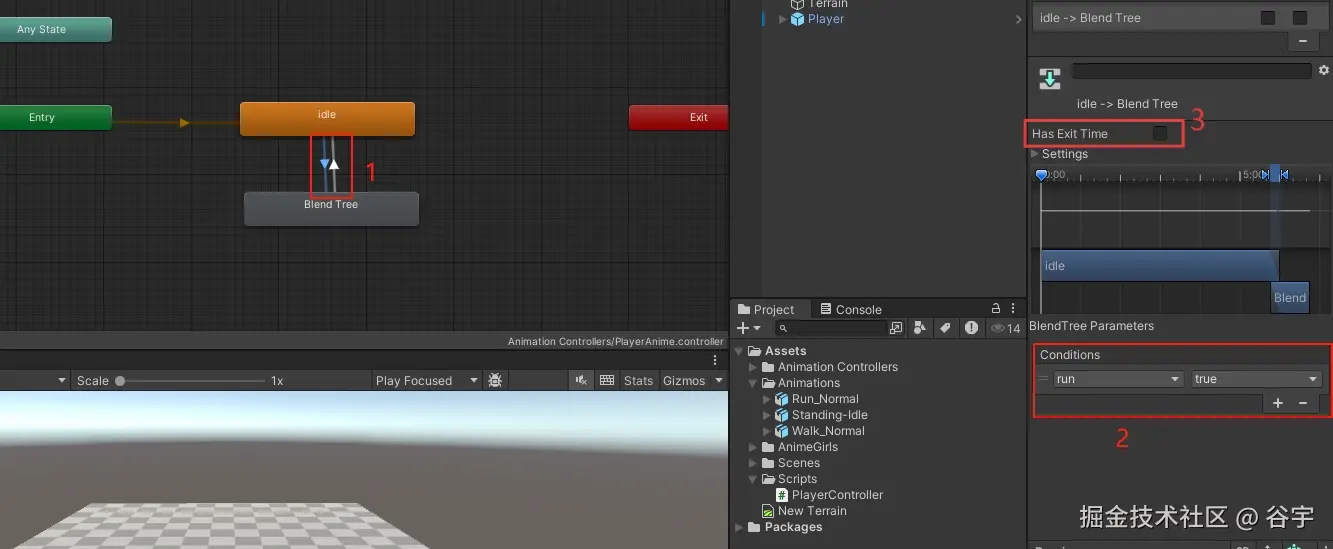This screenshot has height=549, width=1333.
Task: Click the open-in-new-window search icon
Action: 896,328
